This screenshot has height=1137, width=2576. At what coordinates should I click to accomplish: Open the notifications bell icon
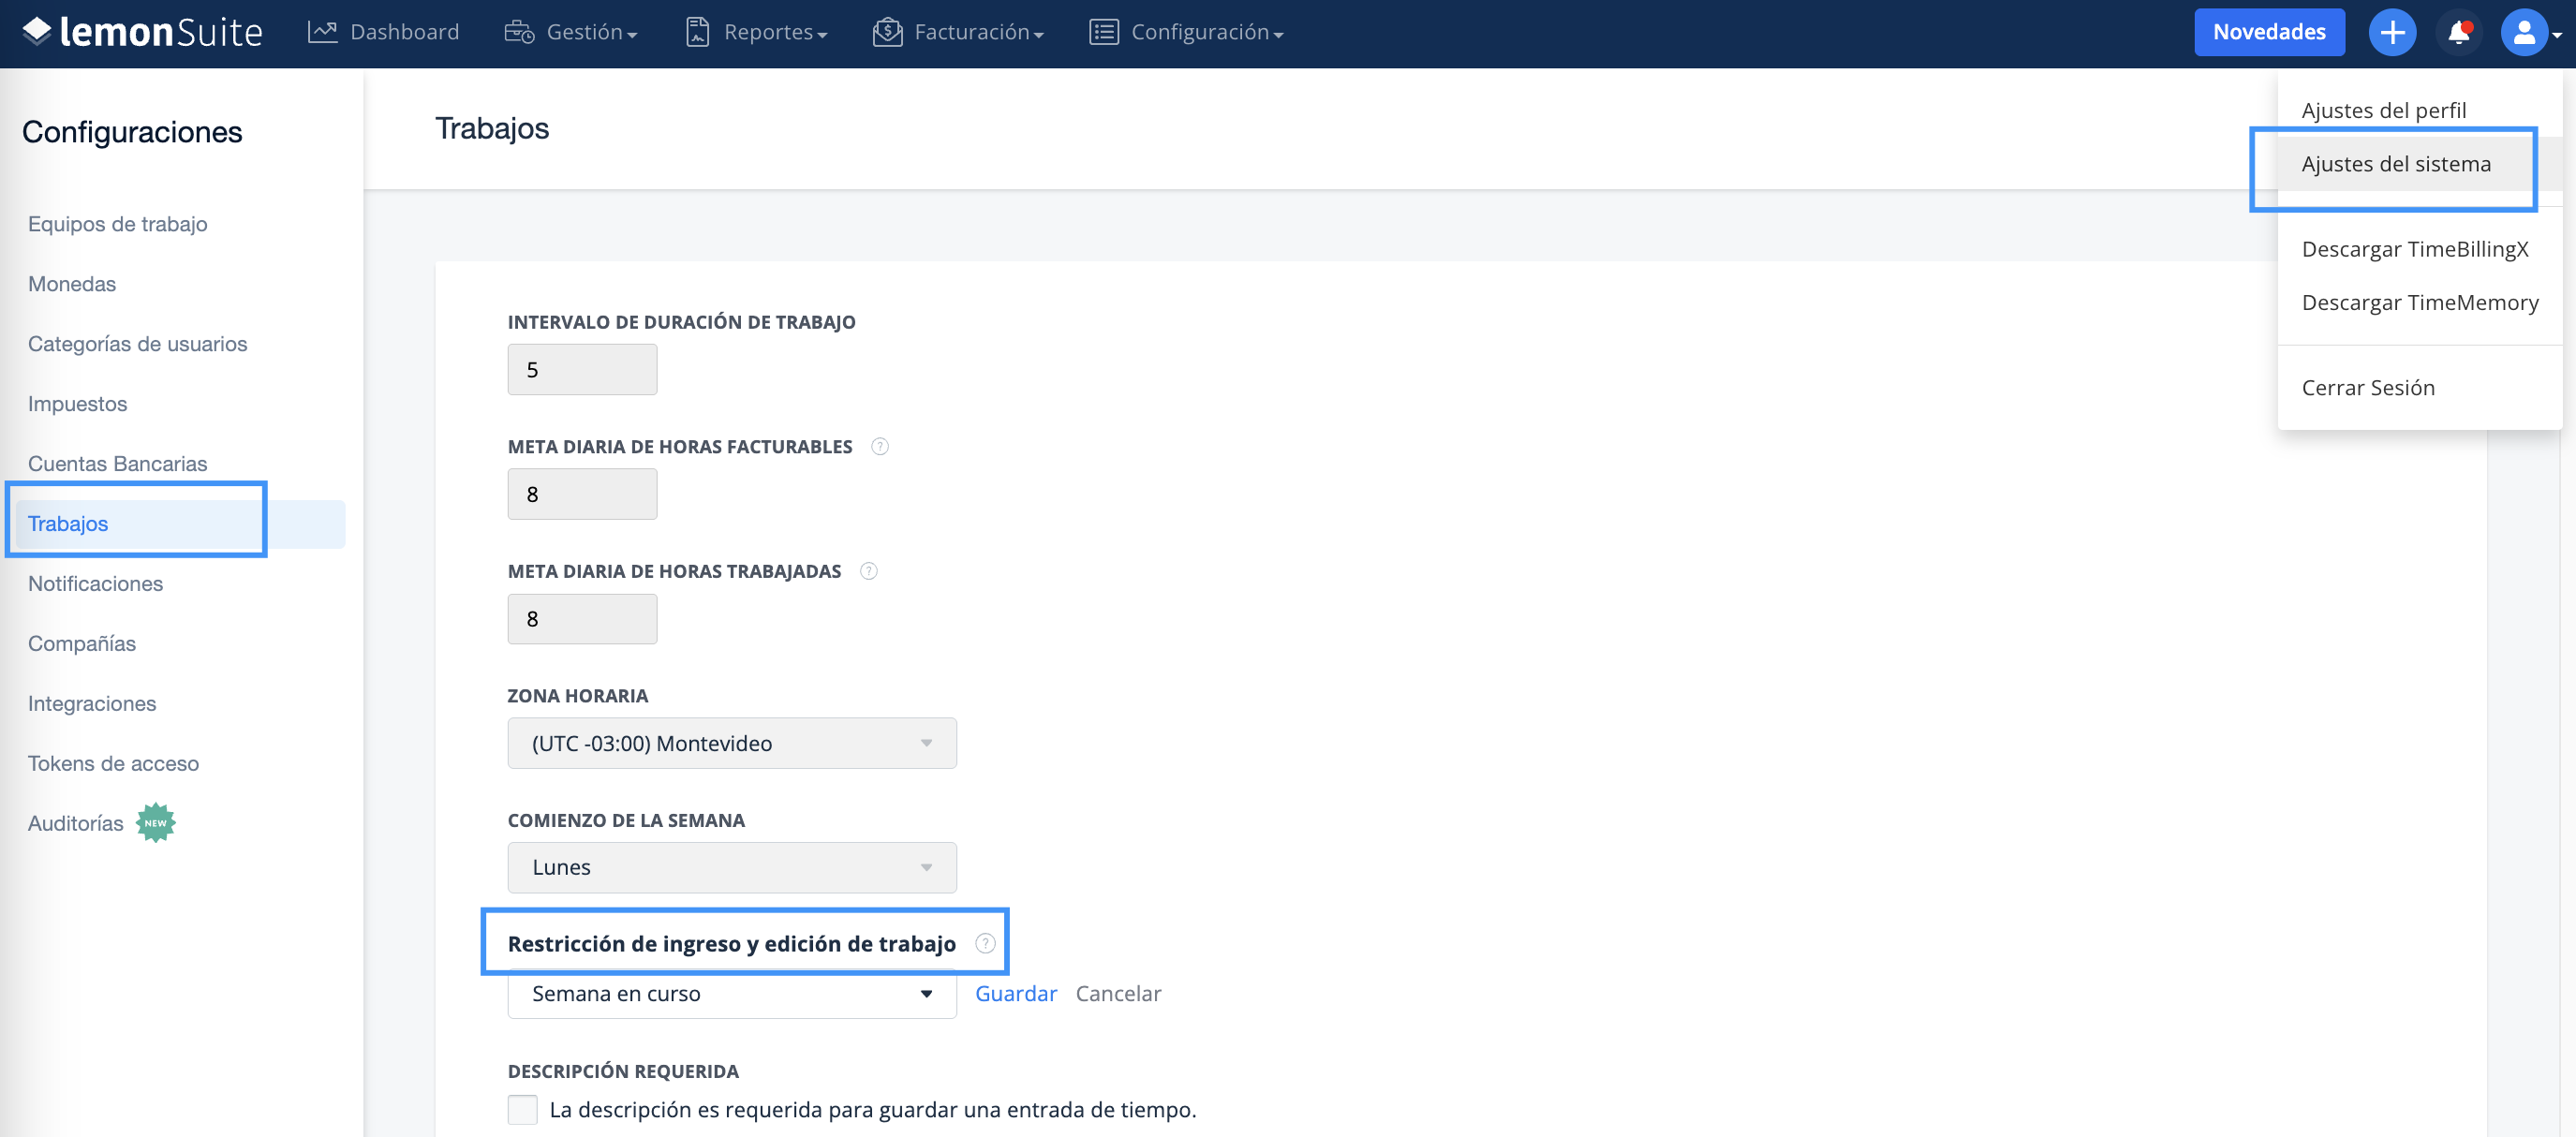pyautogui.click(x=2459, y=32)
